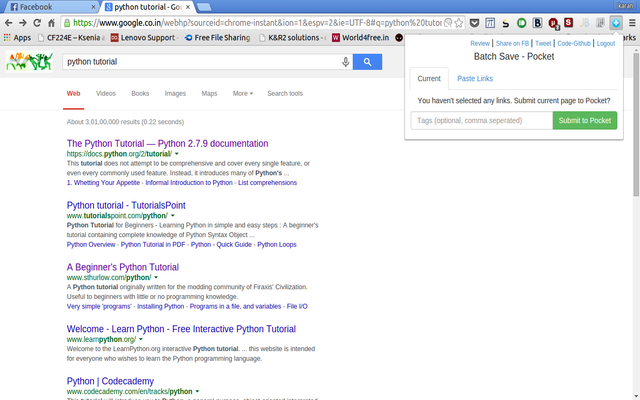
Task: Open the List comprehensions sublink
Action: pos(267,182)
